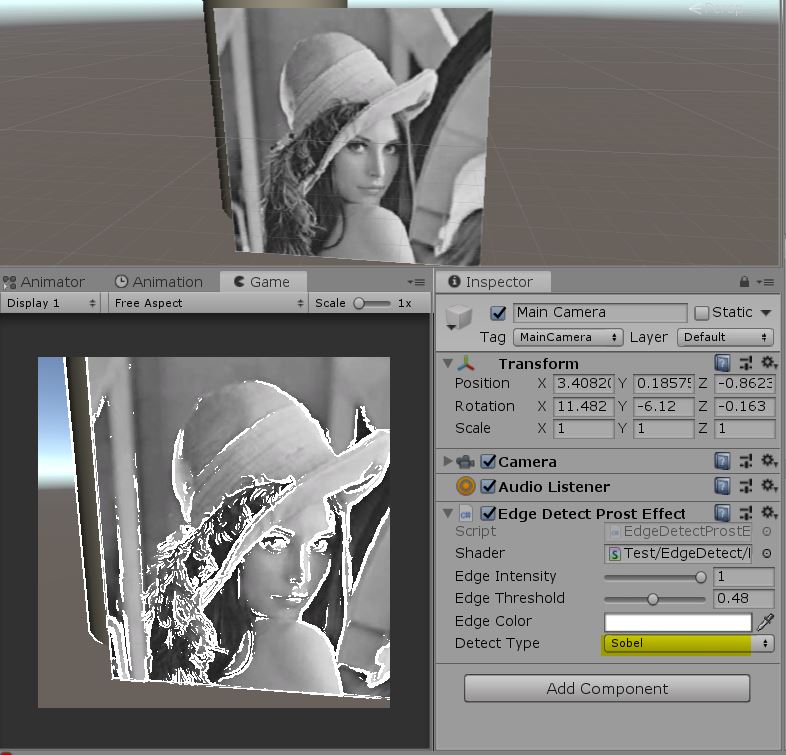Image resolution: width=786 pixels, height=755 pixels.
Task: Adjust the Edge Threshold slider handle
Action: coord(653,599)
